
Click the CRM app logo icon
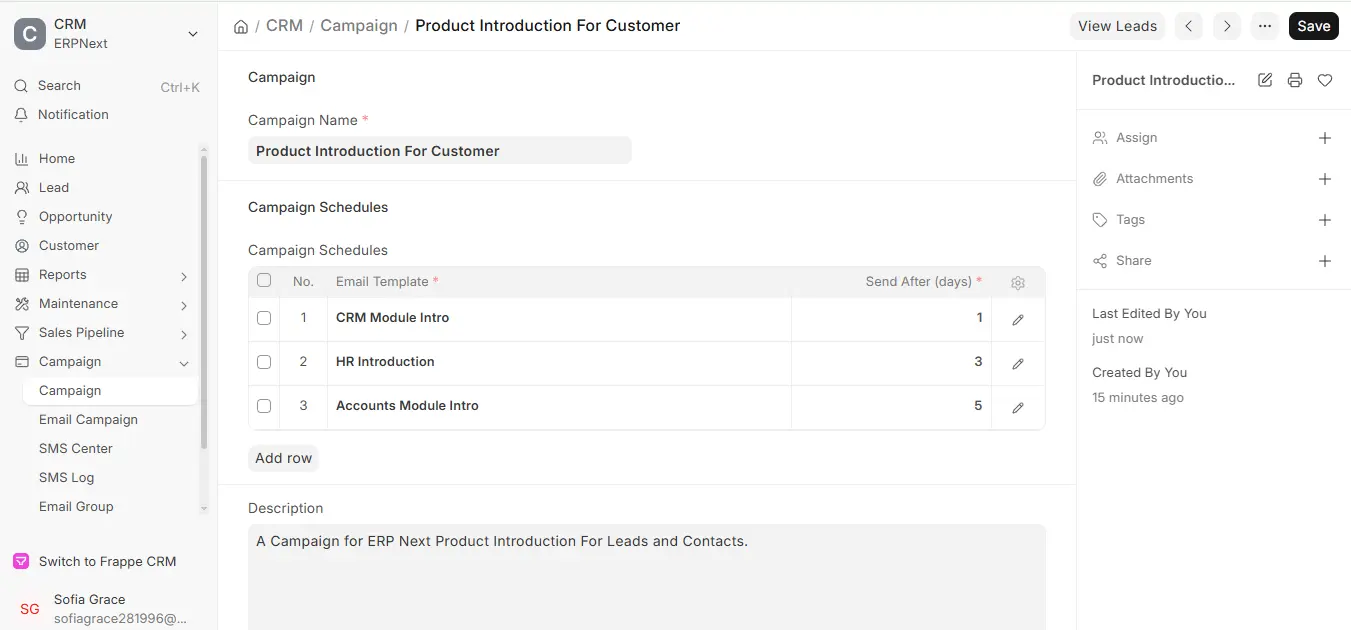point(29,34)
